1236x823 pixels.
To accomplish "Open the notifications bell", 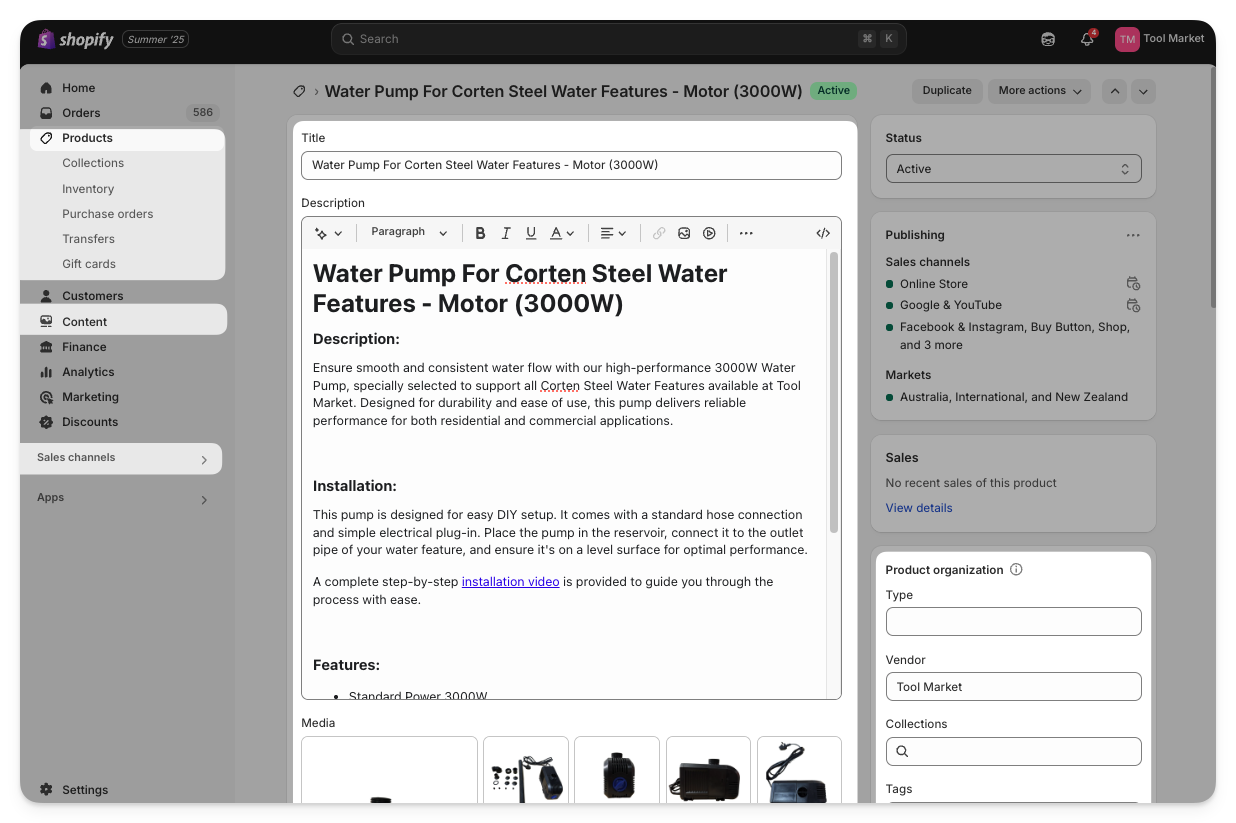I will click(1087, 39).
